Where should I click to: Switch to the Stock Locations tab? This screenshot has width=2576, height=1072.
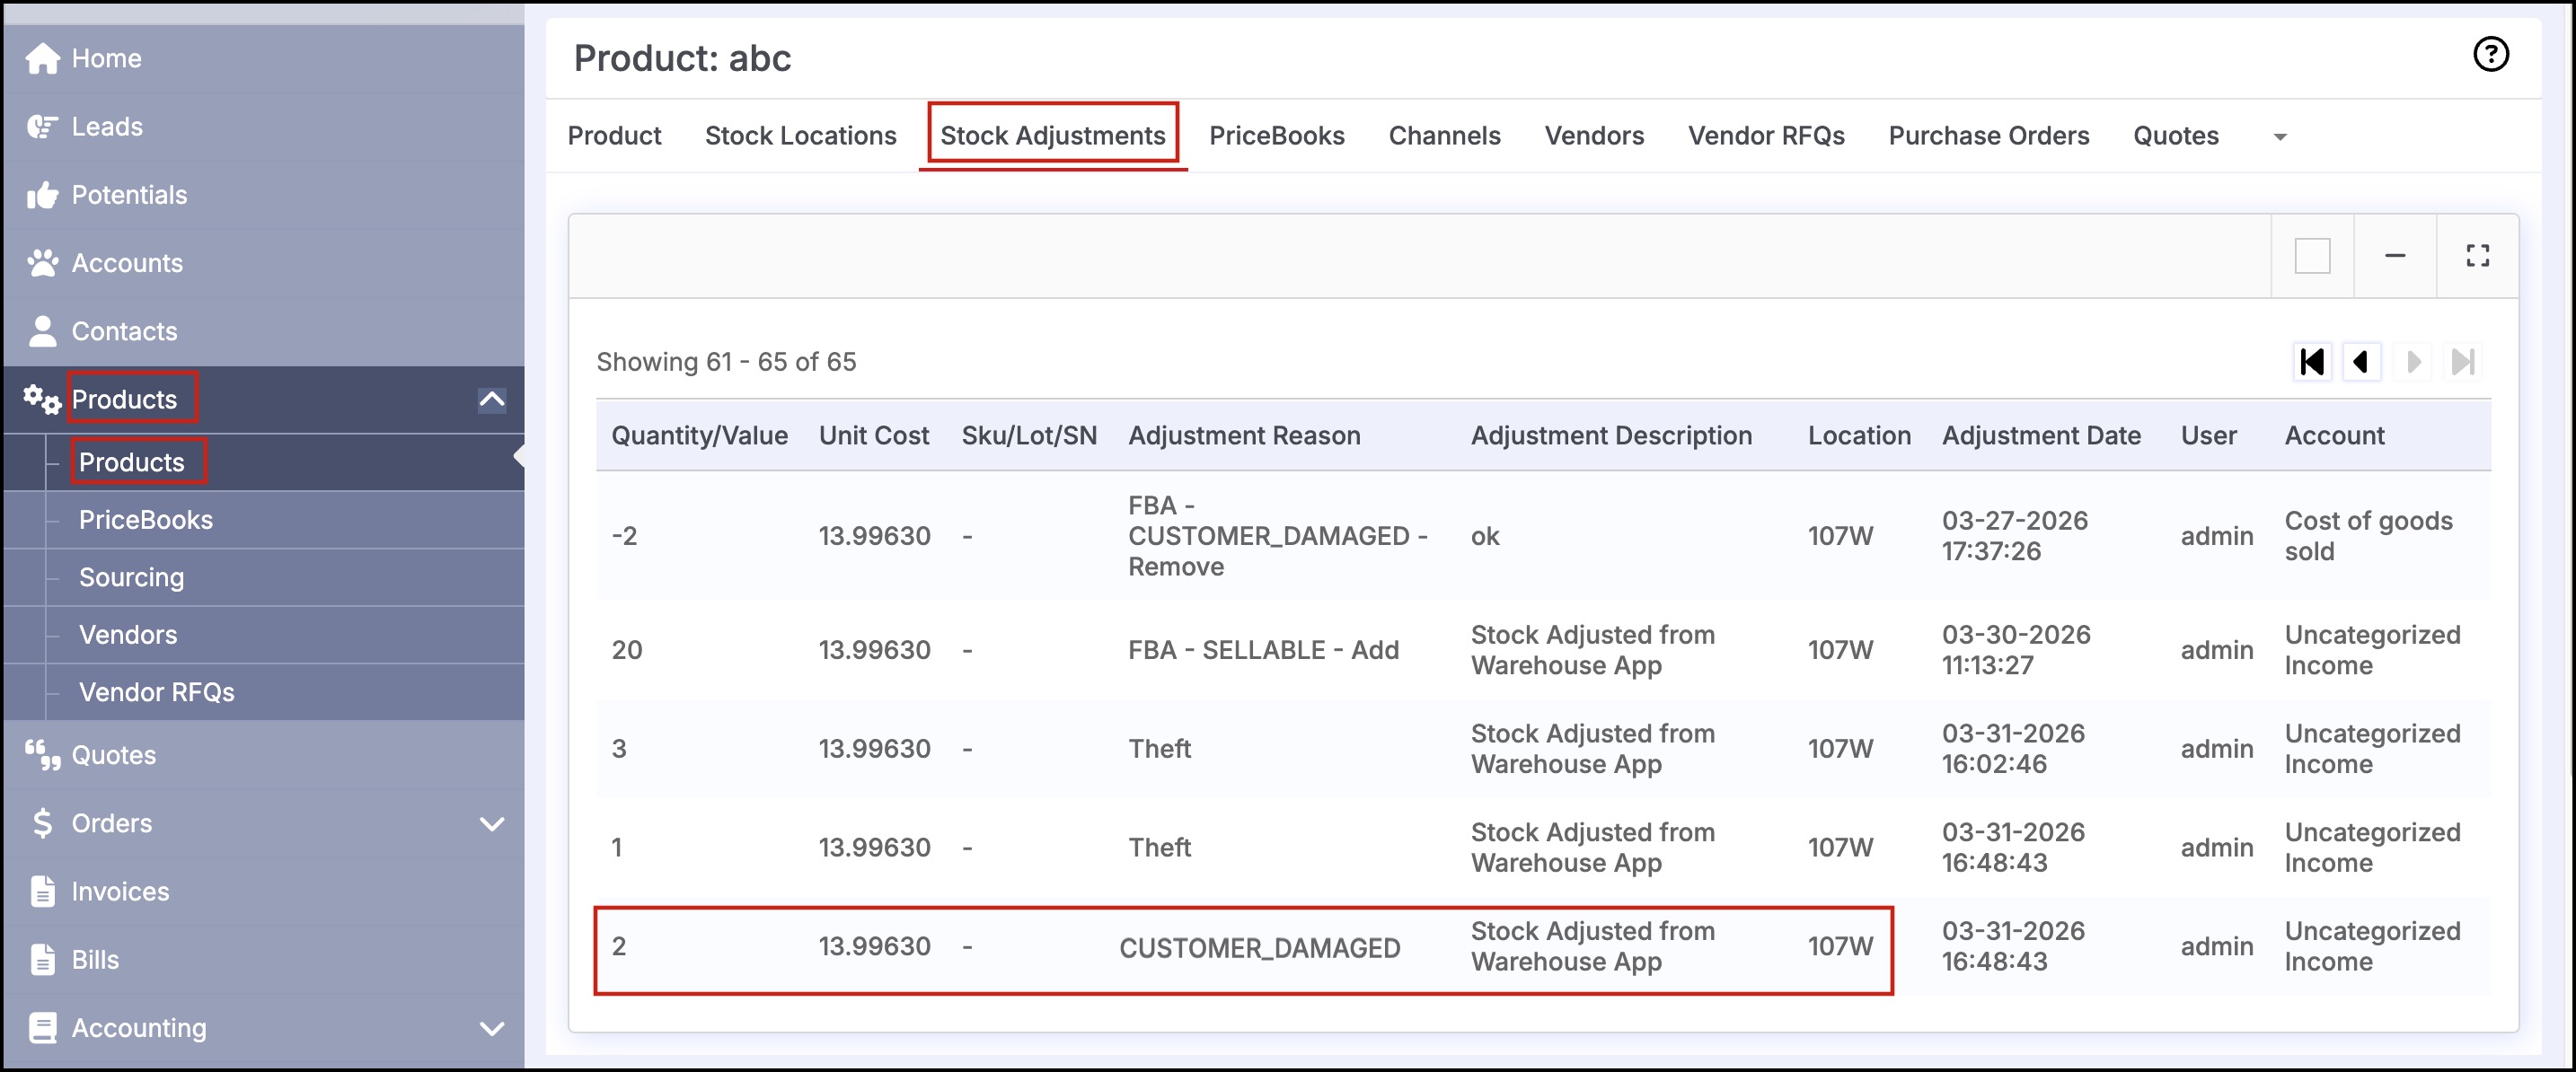800,136
